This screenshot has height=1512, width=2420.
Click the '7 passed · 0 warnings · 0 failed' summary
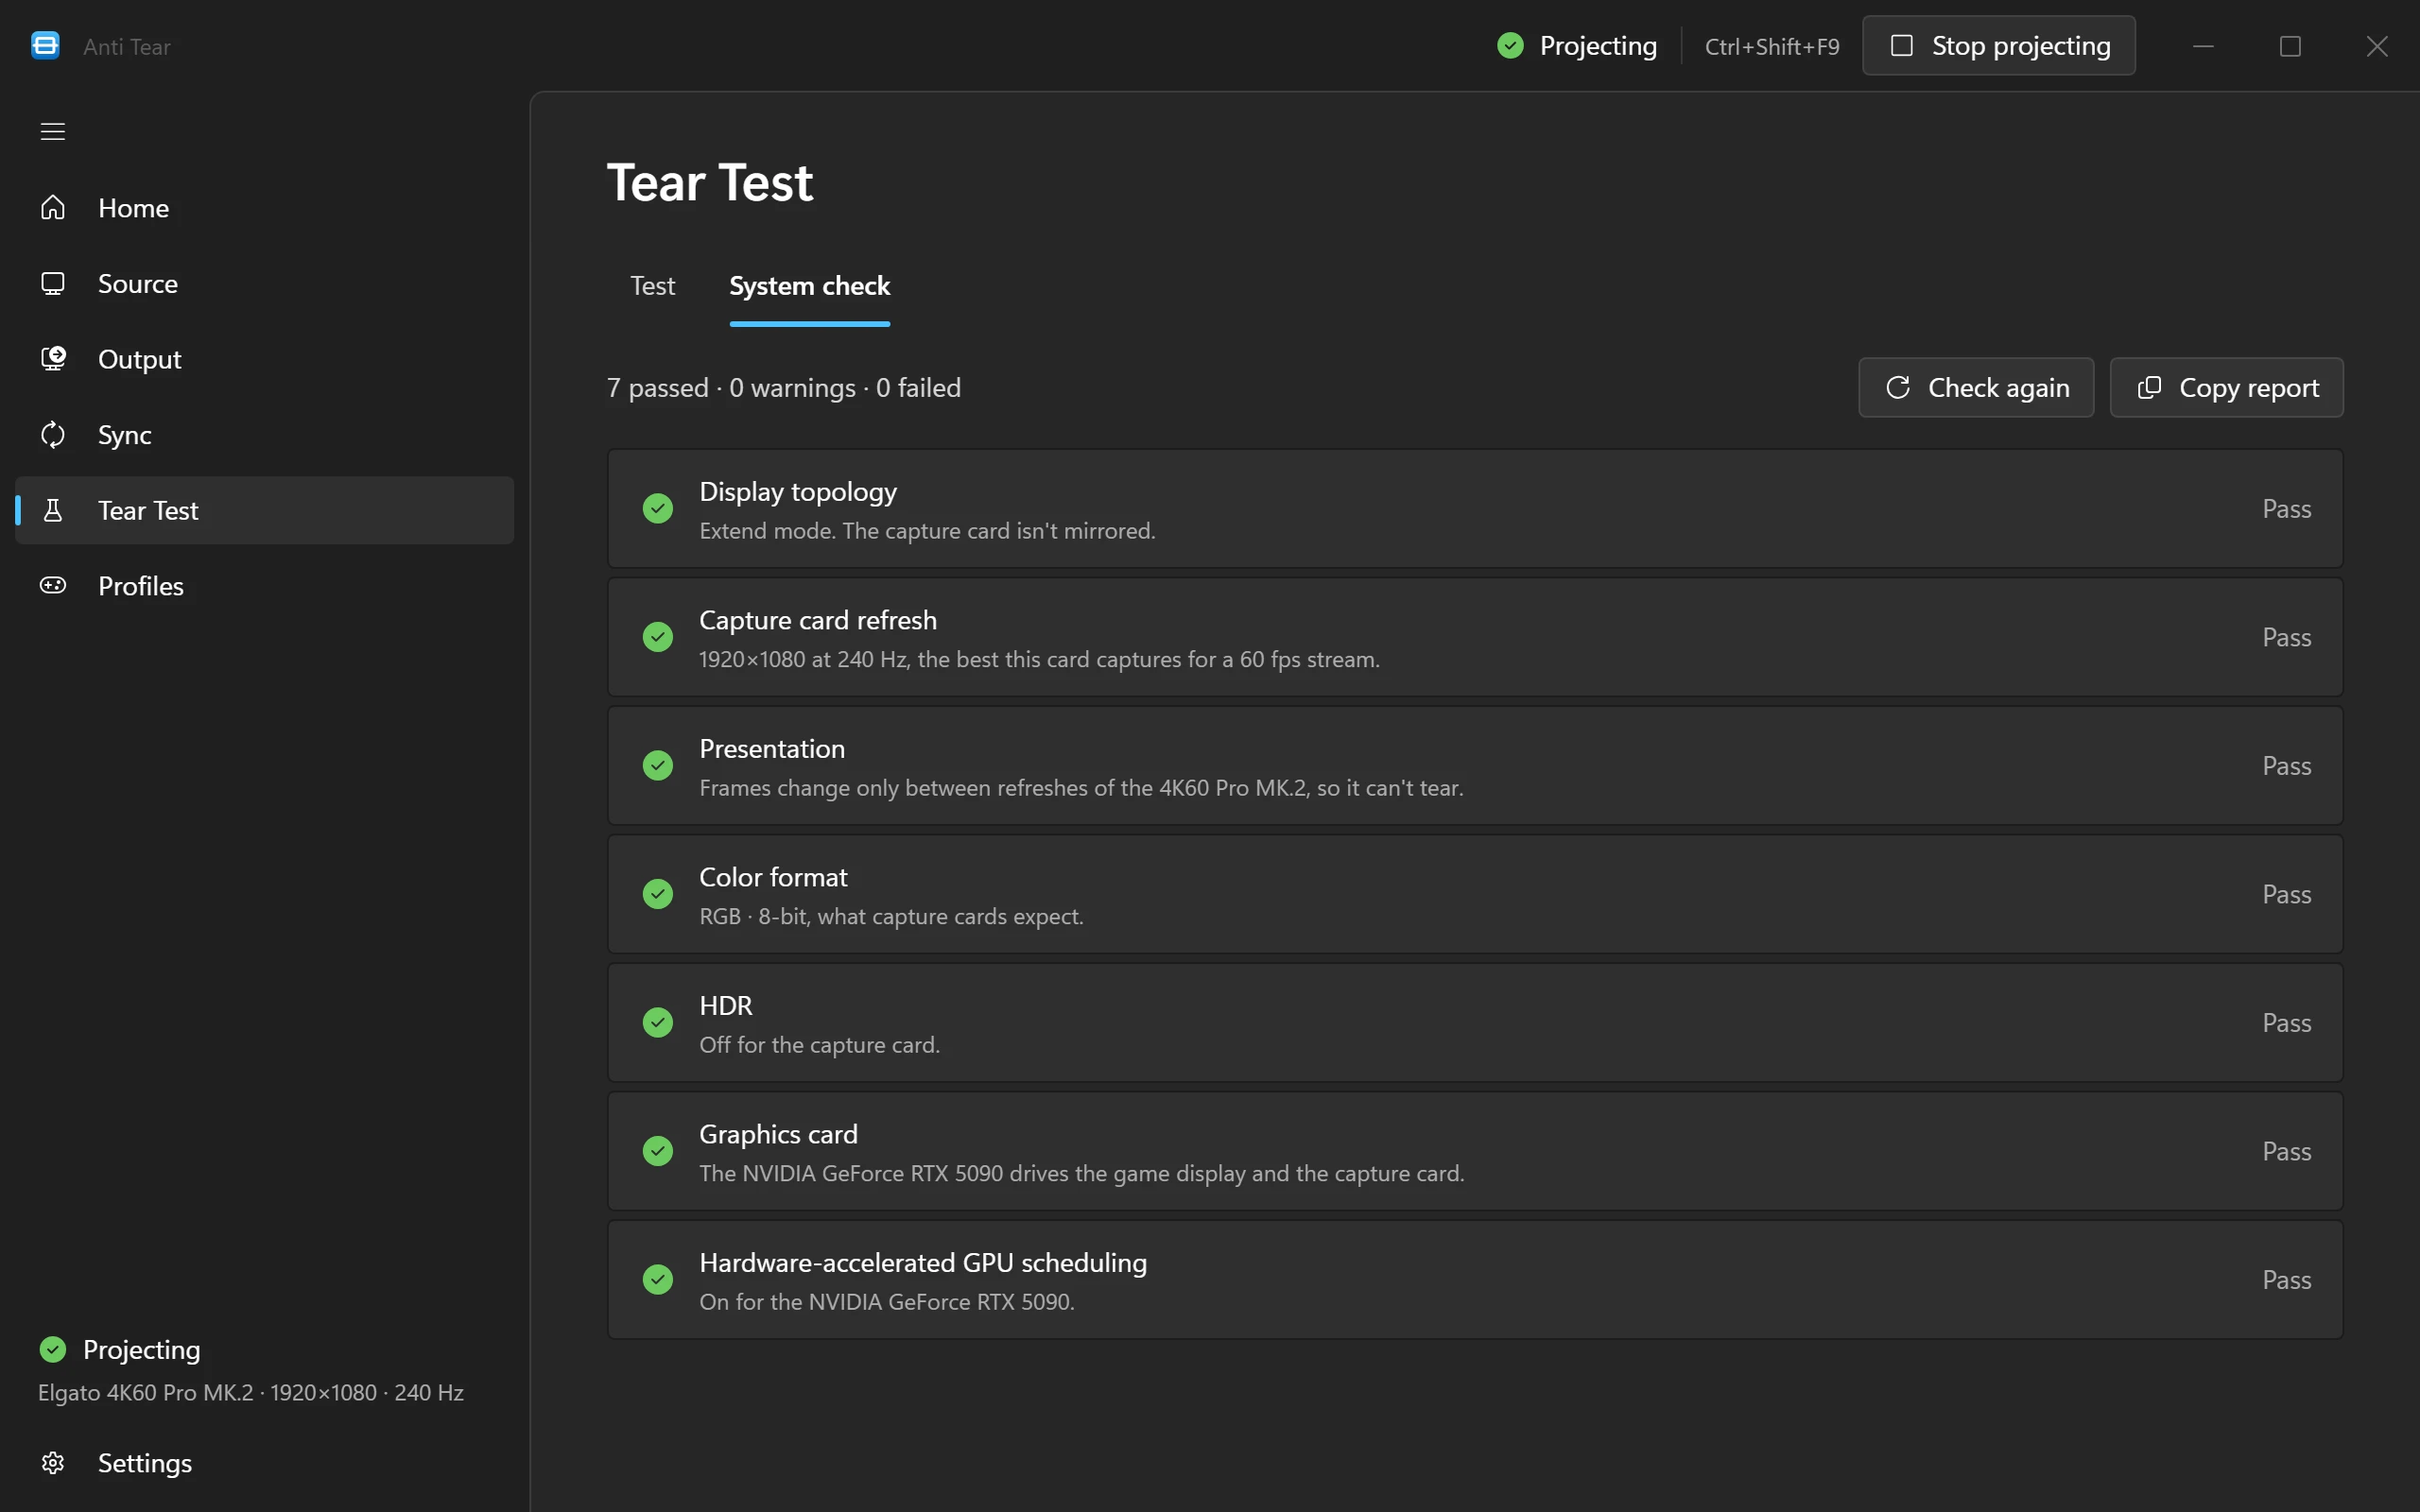(x=784, y=388)
